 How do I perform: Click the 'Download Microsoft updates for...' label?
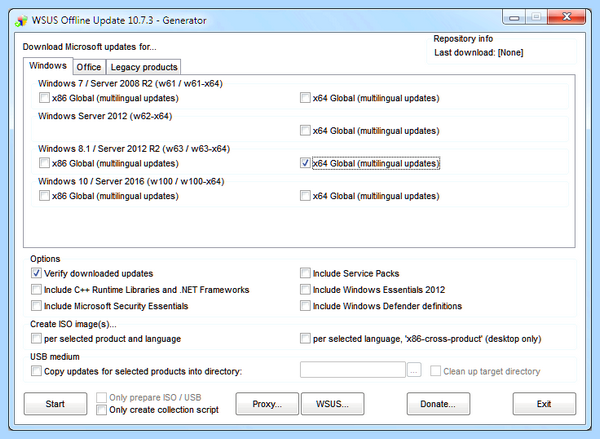click(89, 47)
